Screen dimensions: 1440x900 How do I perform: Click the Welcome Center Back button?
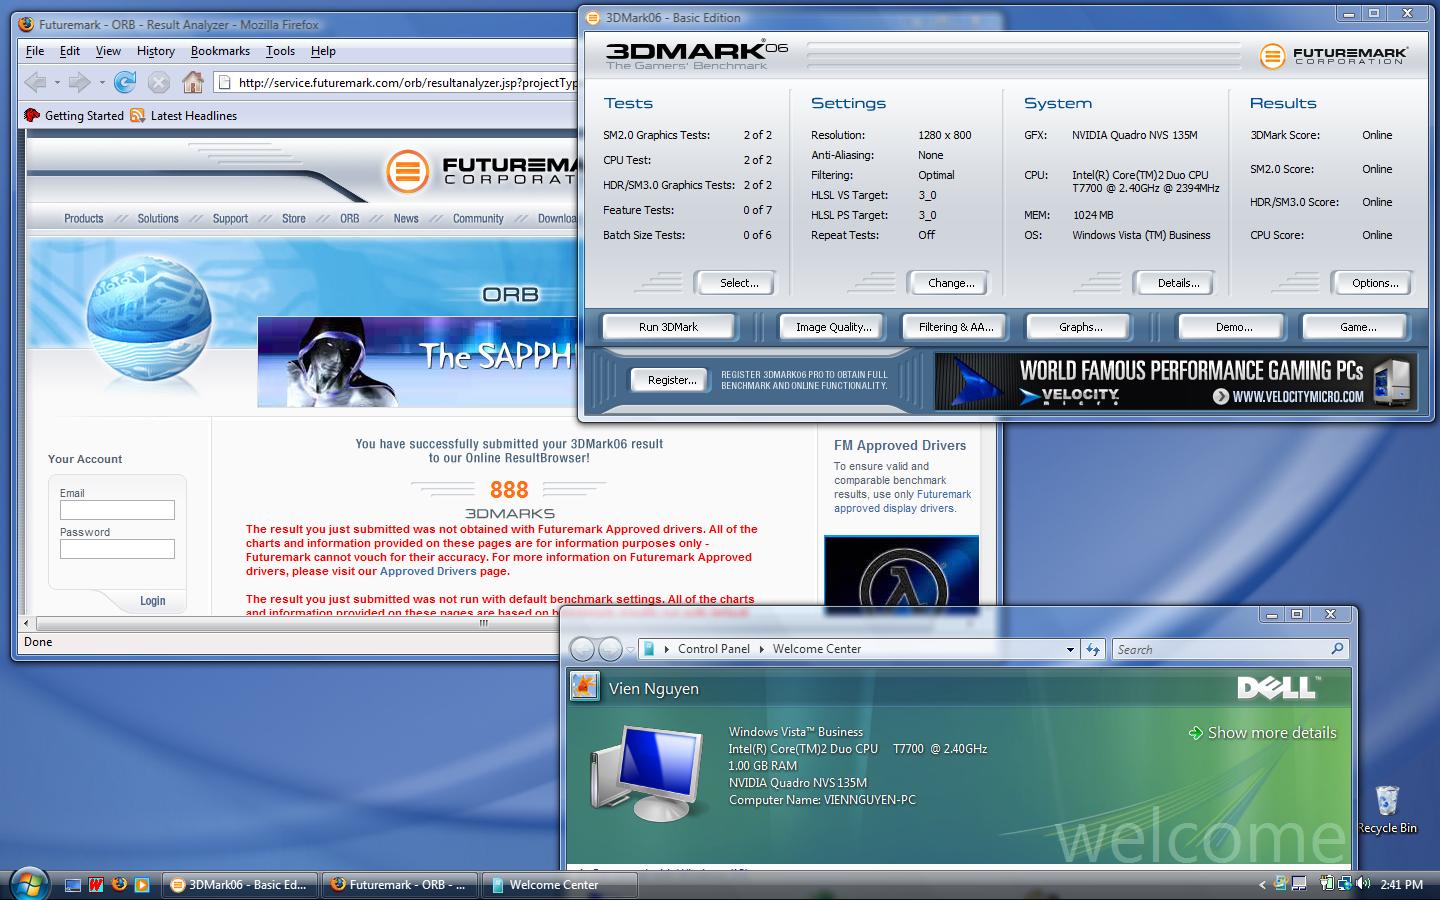582,649
